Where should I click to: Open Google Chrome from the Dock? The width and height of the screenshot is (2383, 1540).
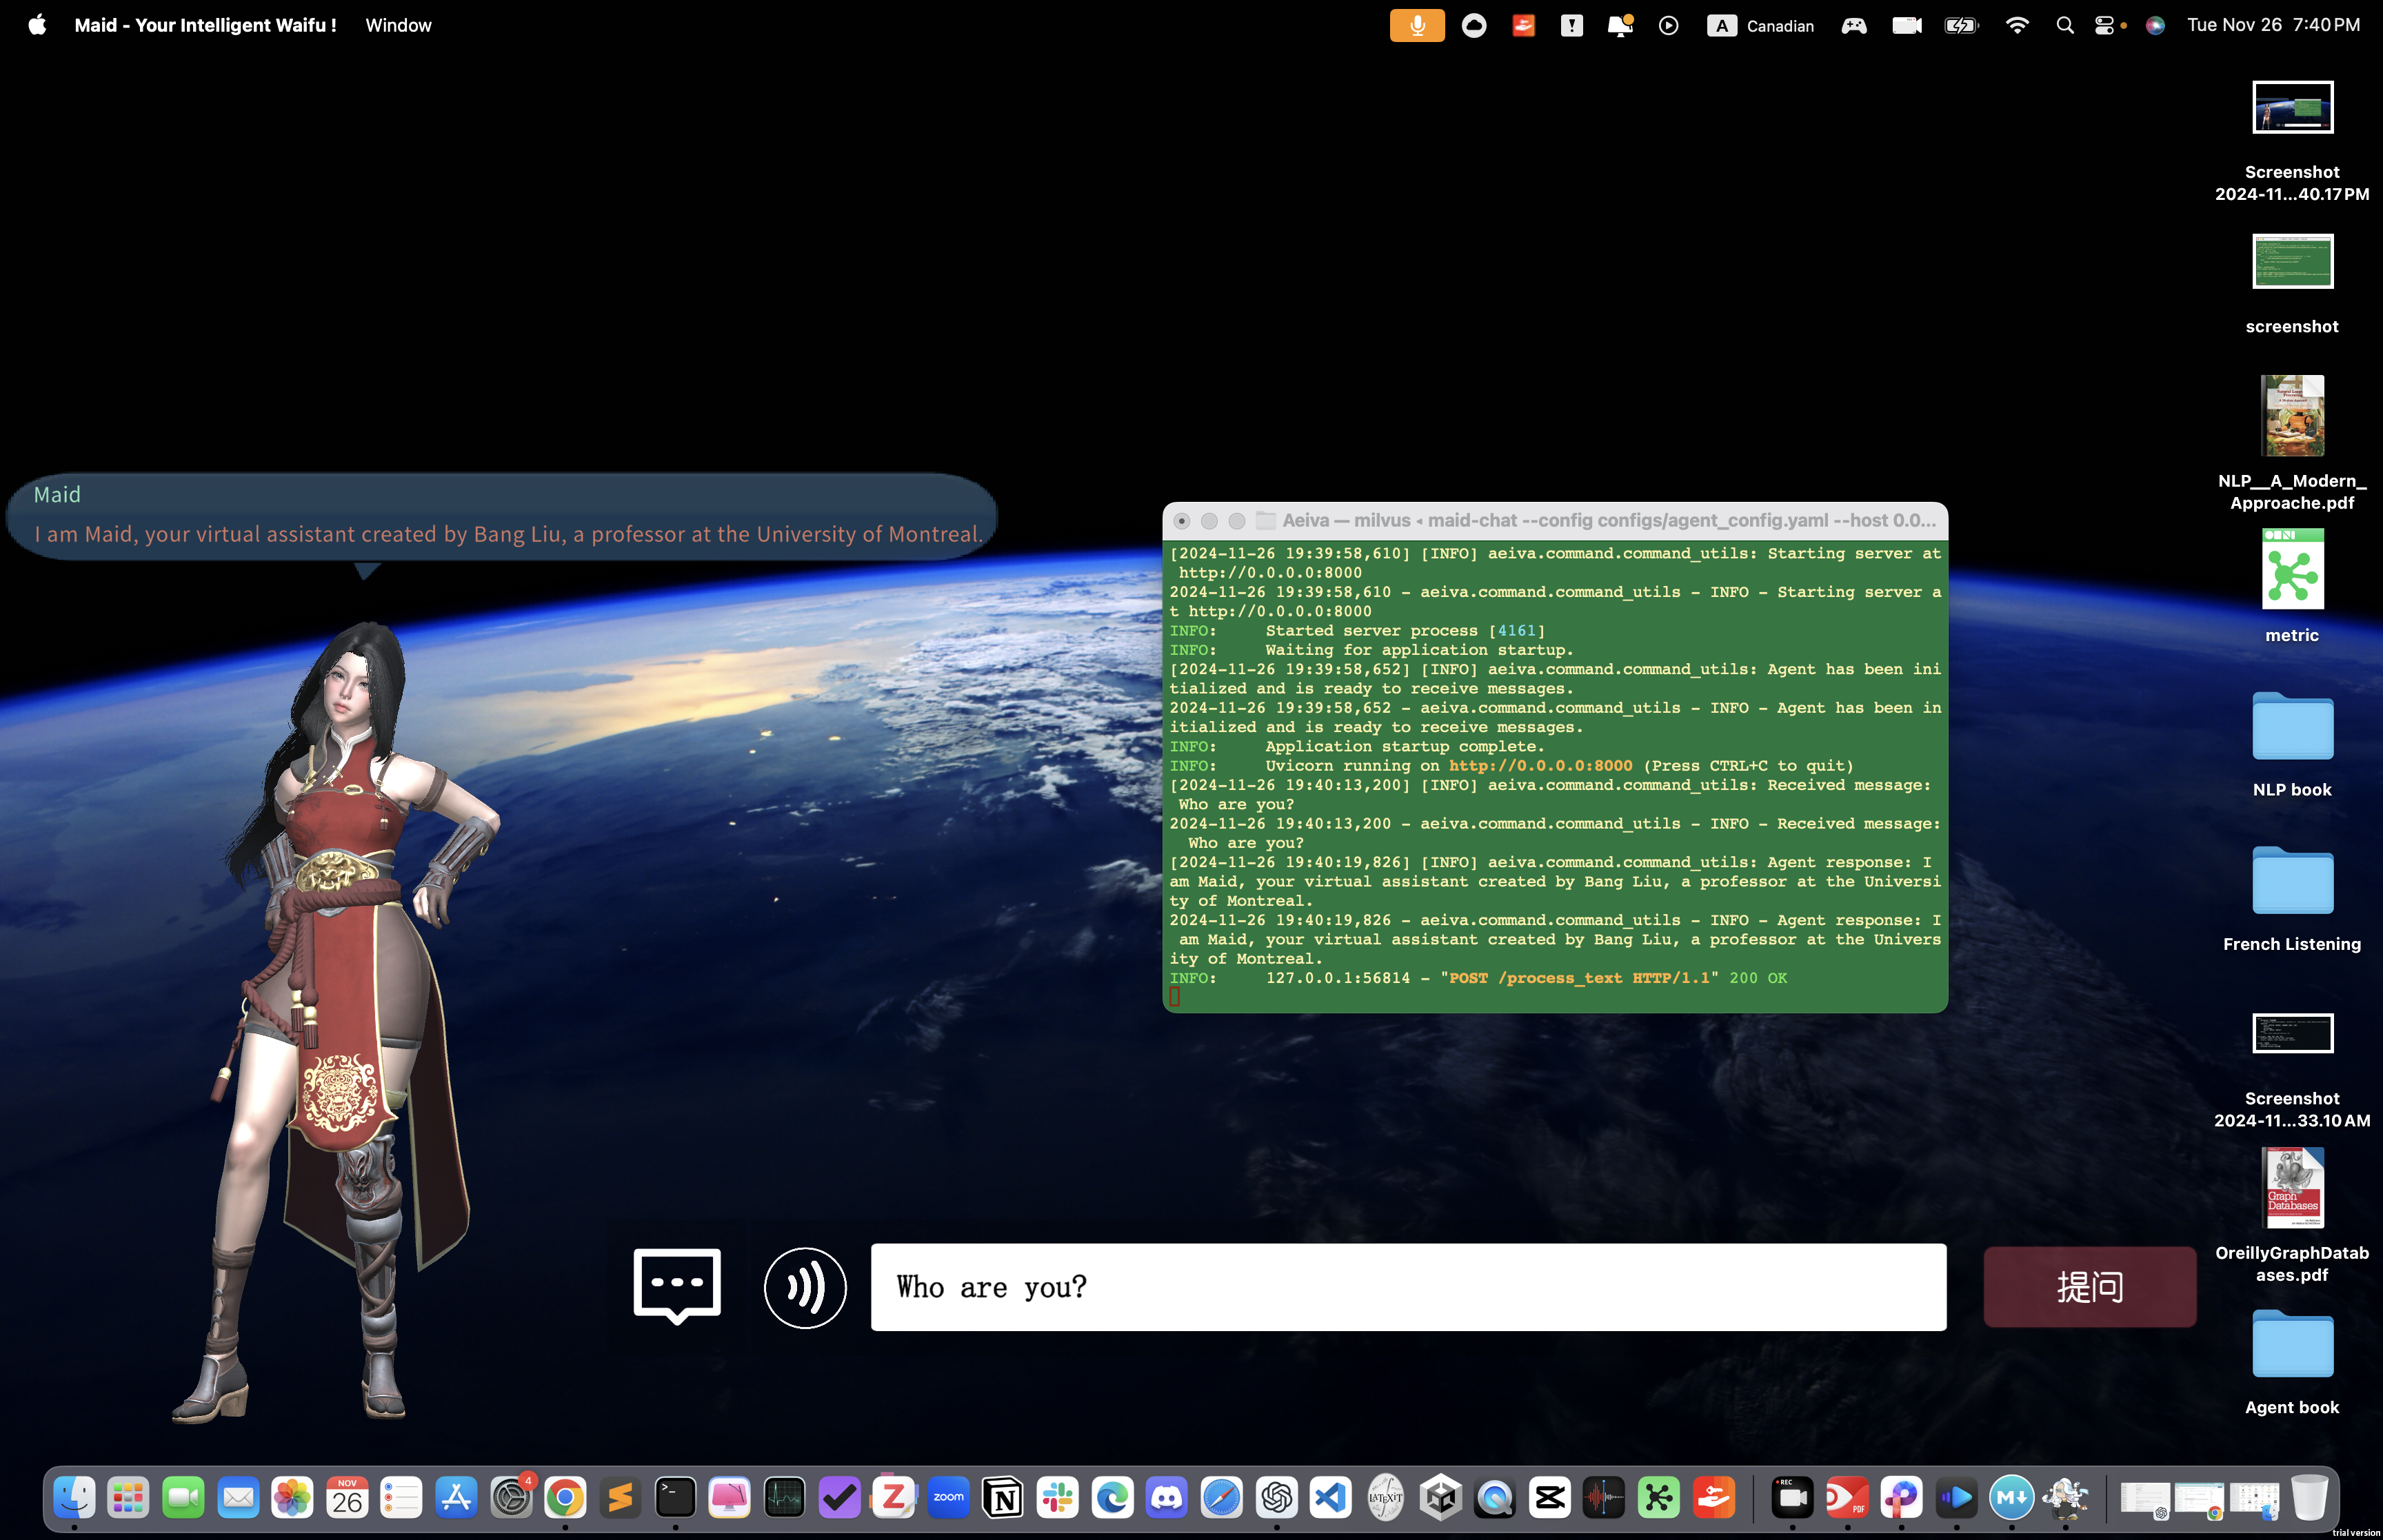[565, 1497]
